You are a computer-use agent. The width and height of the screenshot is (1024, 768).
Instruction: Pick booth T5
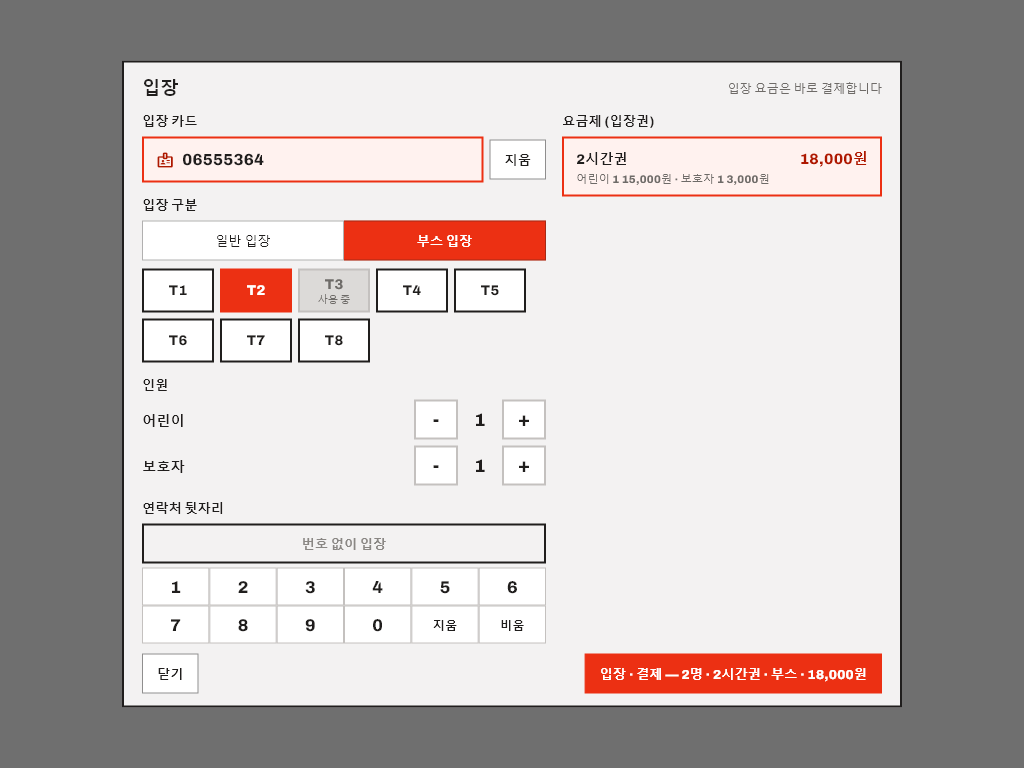pyautogui.click(x=490, y=291)
